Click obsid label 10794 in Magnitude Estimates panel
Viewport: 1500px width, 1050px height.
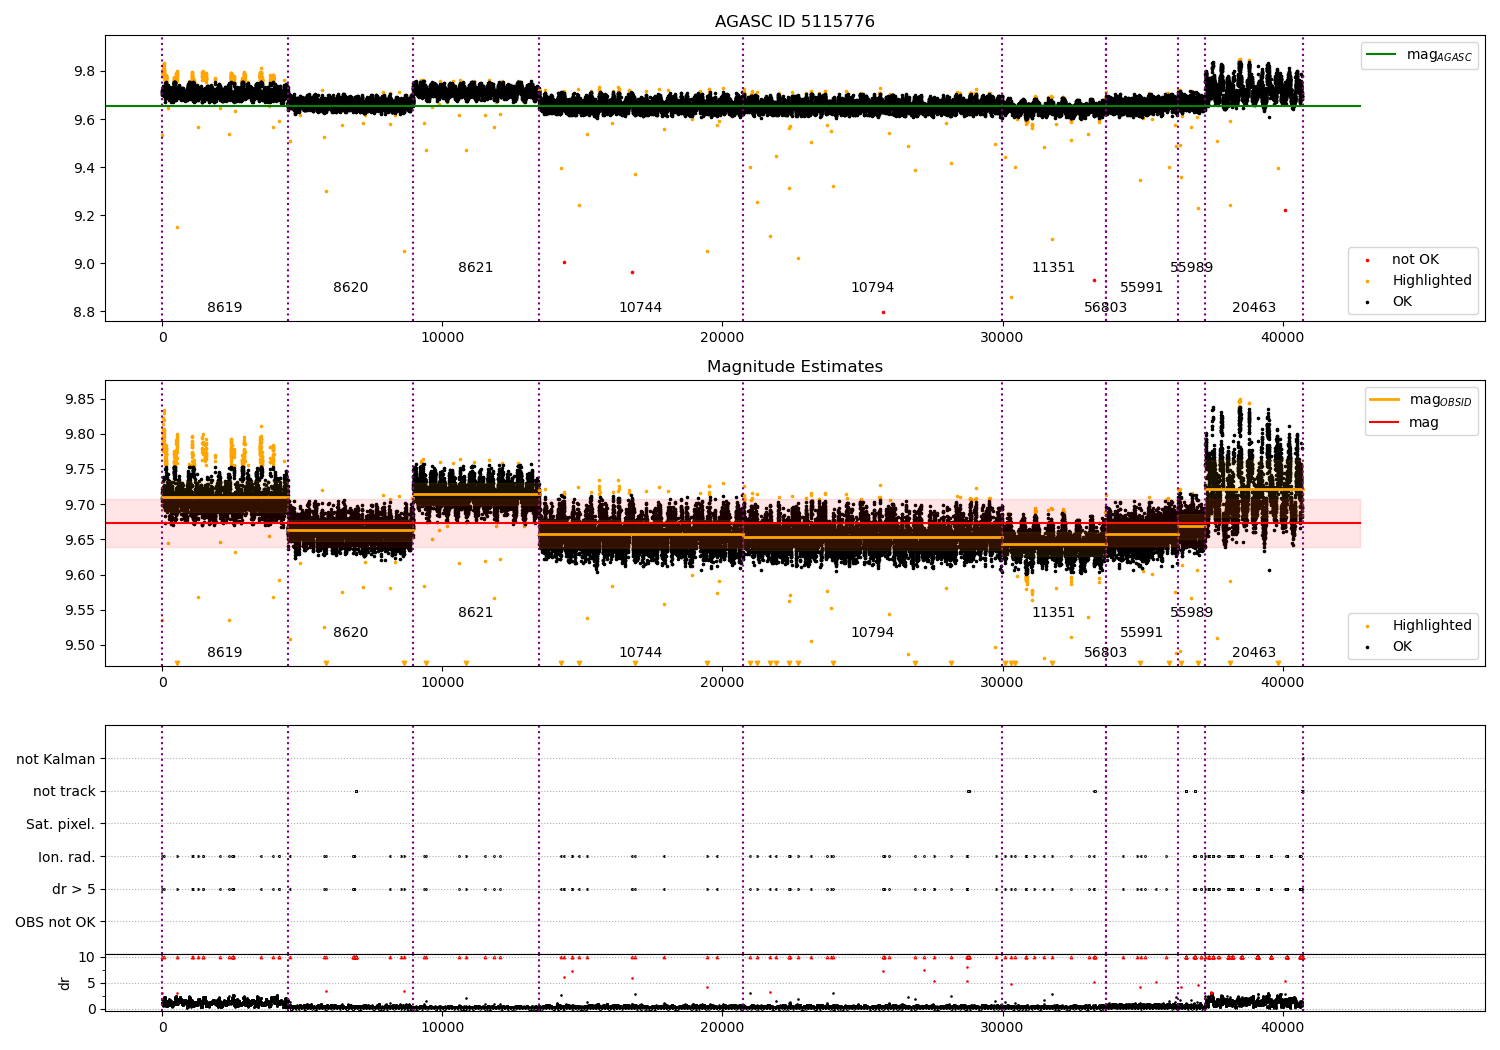point(873,633)
